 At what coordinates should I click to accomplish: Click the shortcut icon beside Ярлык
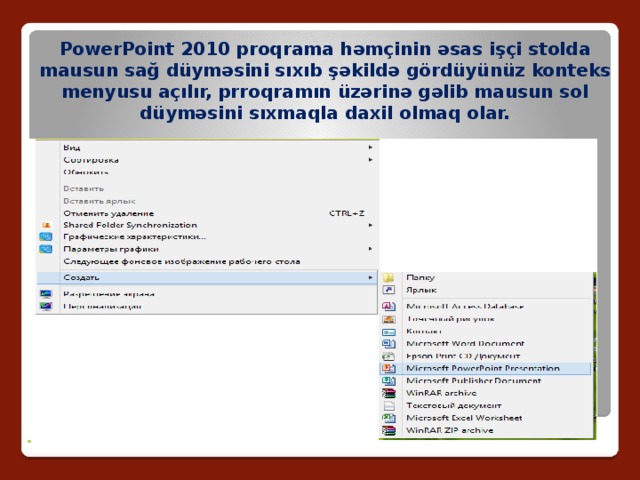click(389, 290)
